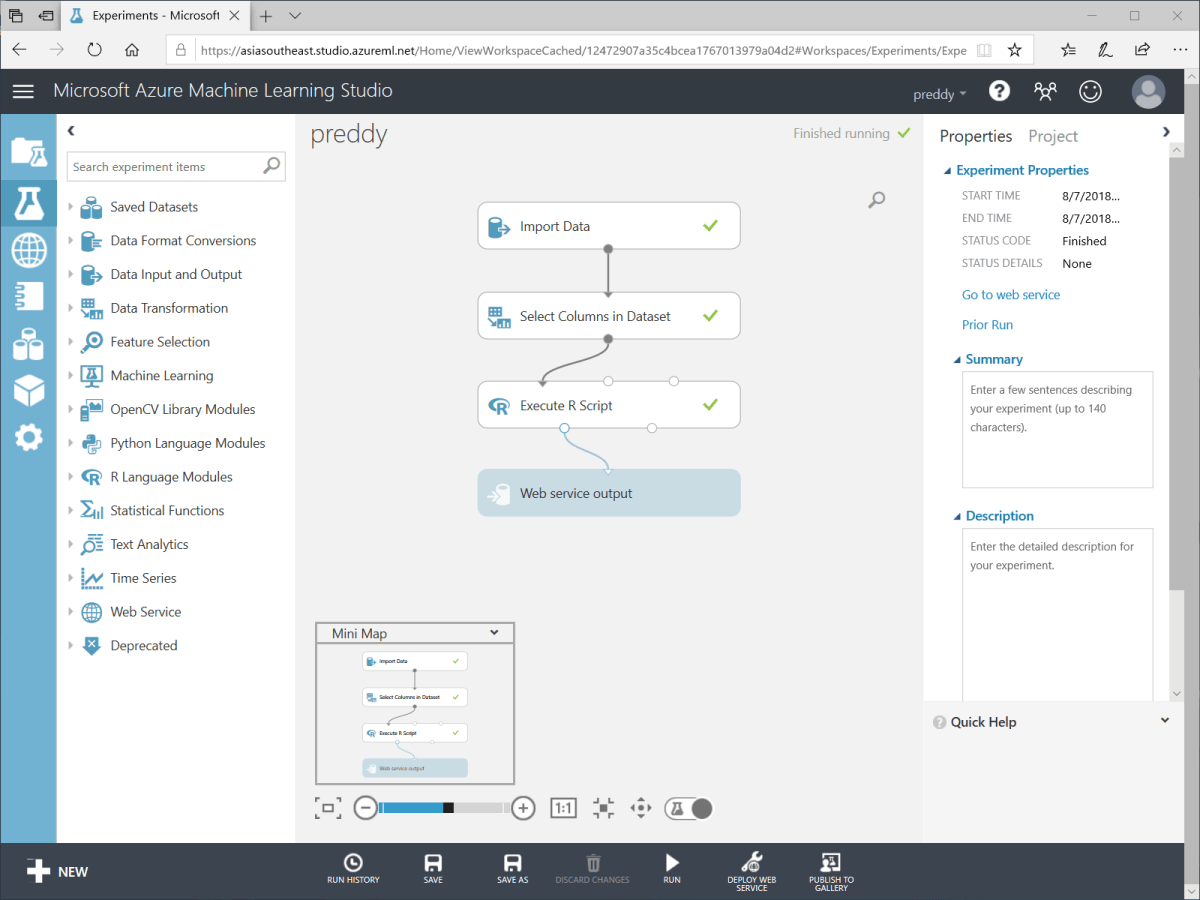Screen dimensions: 1200x900
Task: Click the Go to web service link
Action: pos(1011,295)
